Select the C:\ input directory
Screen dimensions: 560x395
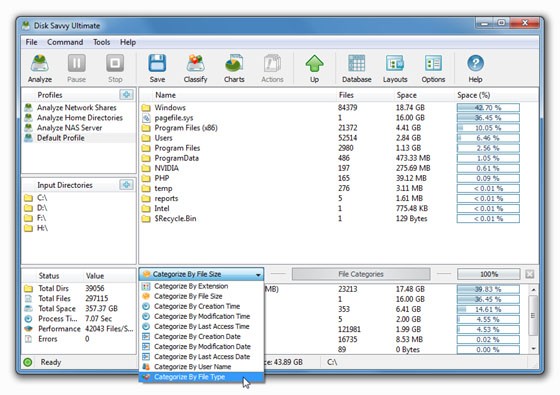click(42, 198)
